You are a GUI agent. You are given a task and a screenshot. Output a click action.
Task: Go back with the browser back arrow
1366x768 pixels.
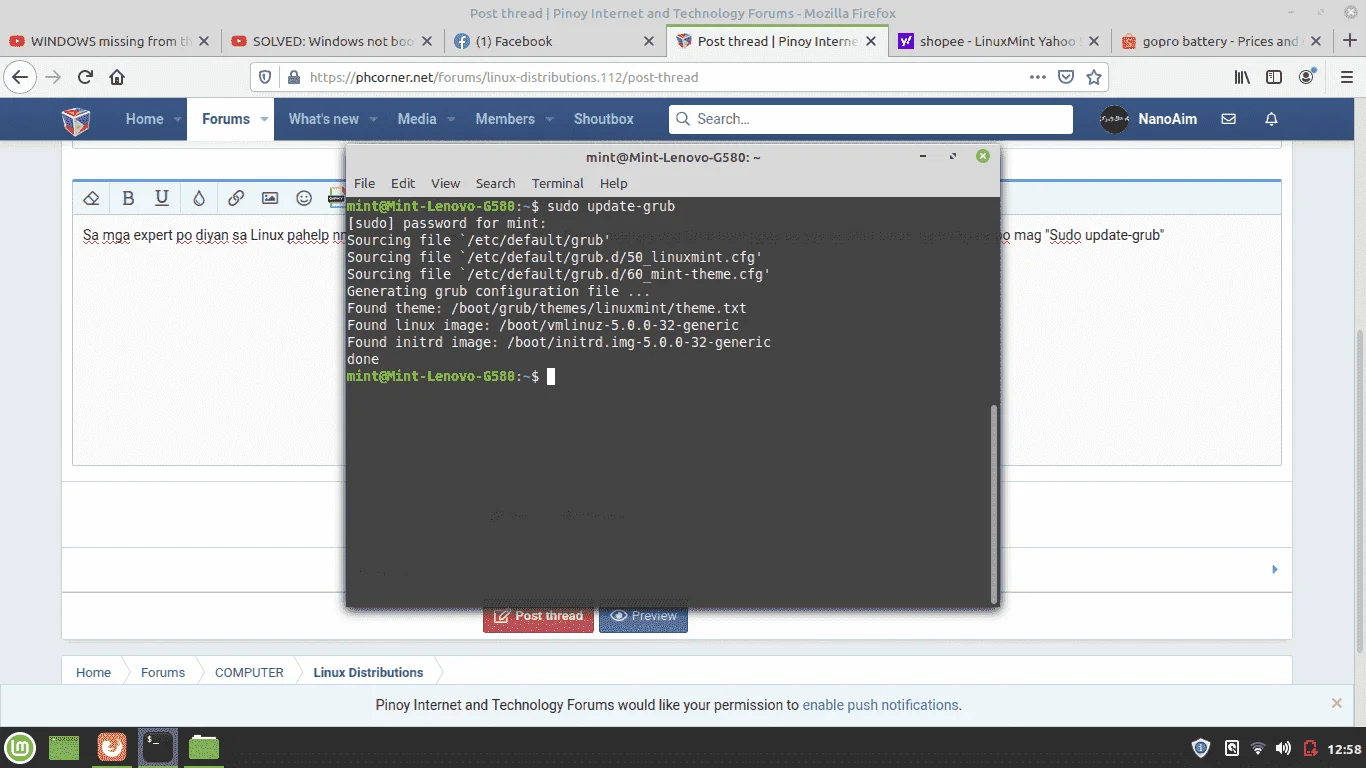pos(21,77)
